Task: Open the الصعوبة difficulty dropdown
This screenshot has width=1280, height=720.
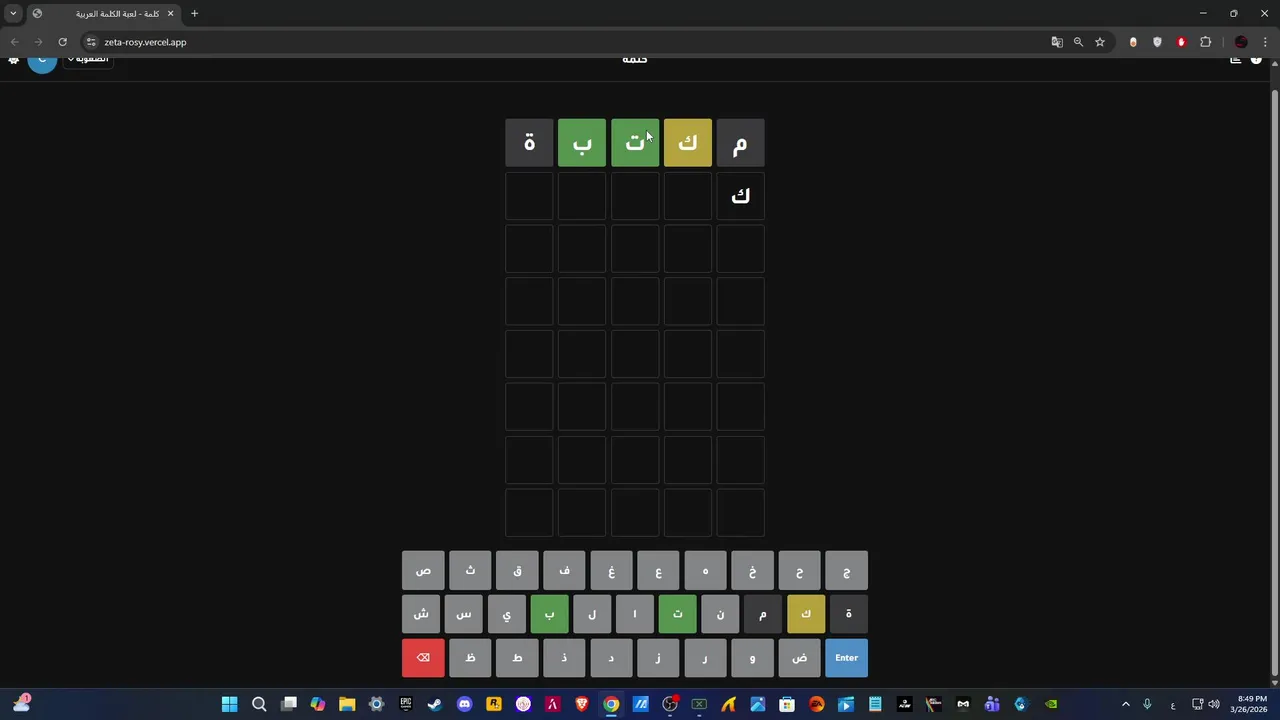Action: tap(88, 60)
